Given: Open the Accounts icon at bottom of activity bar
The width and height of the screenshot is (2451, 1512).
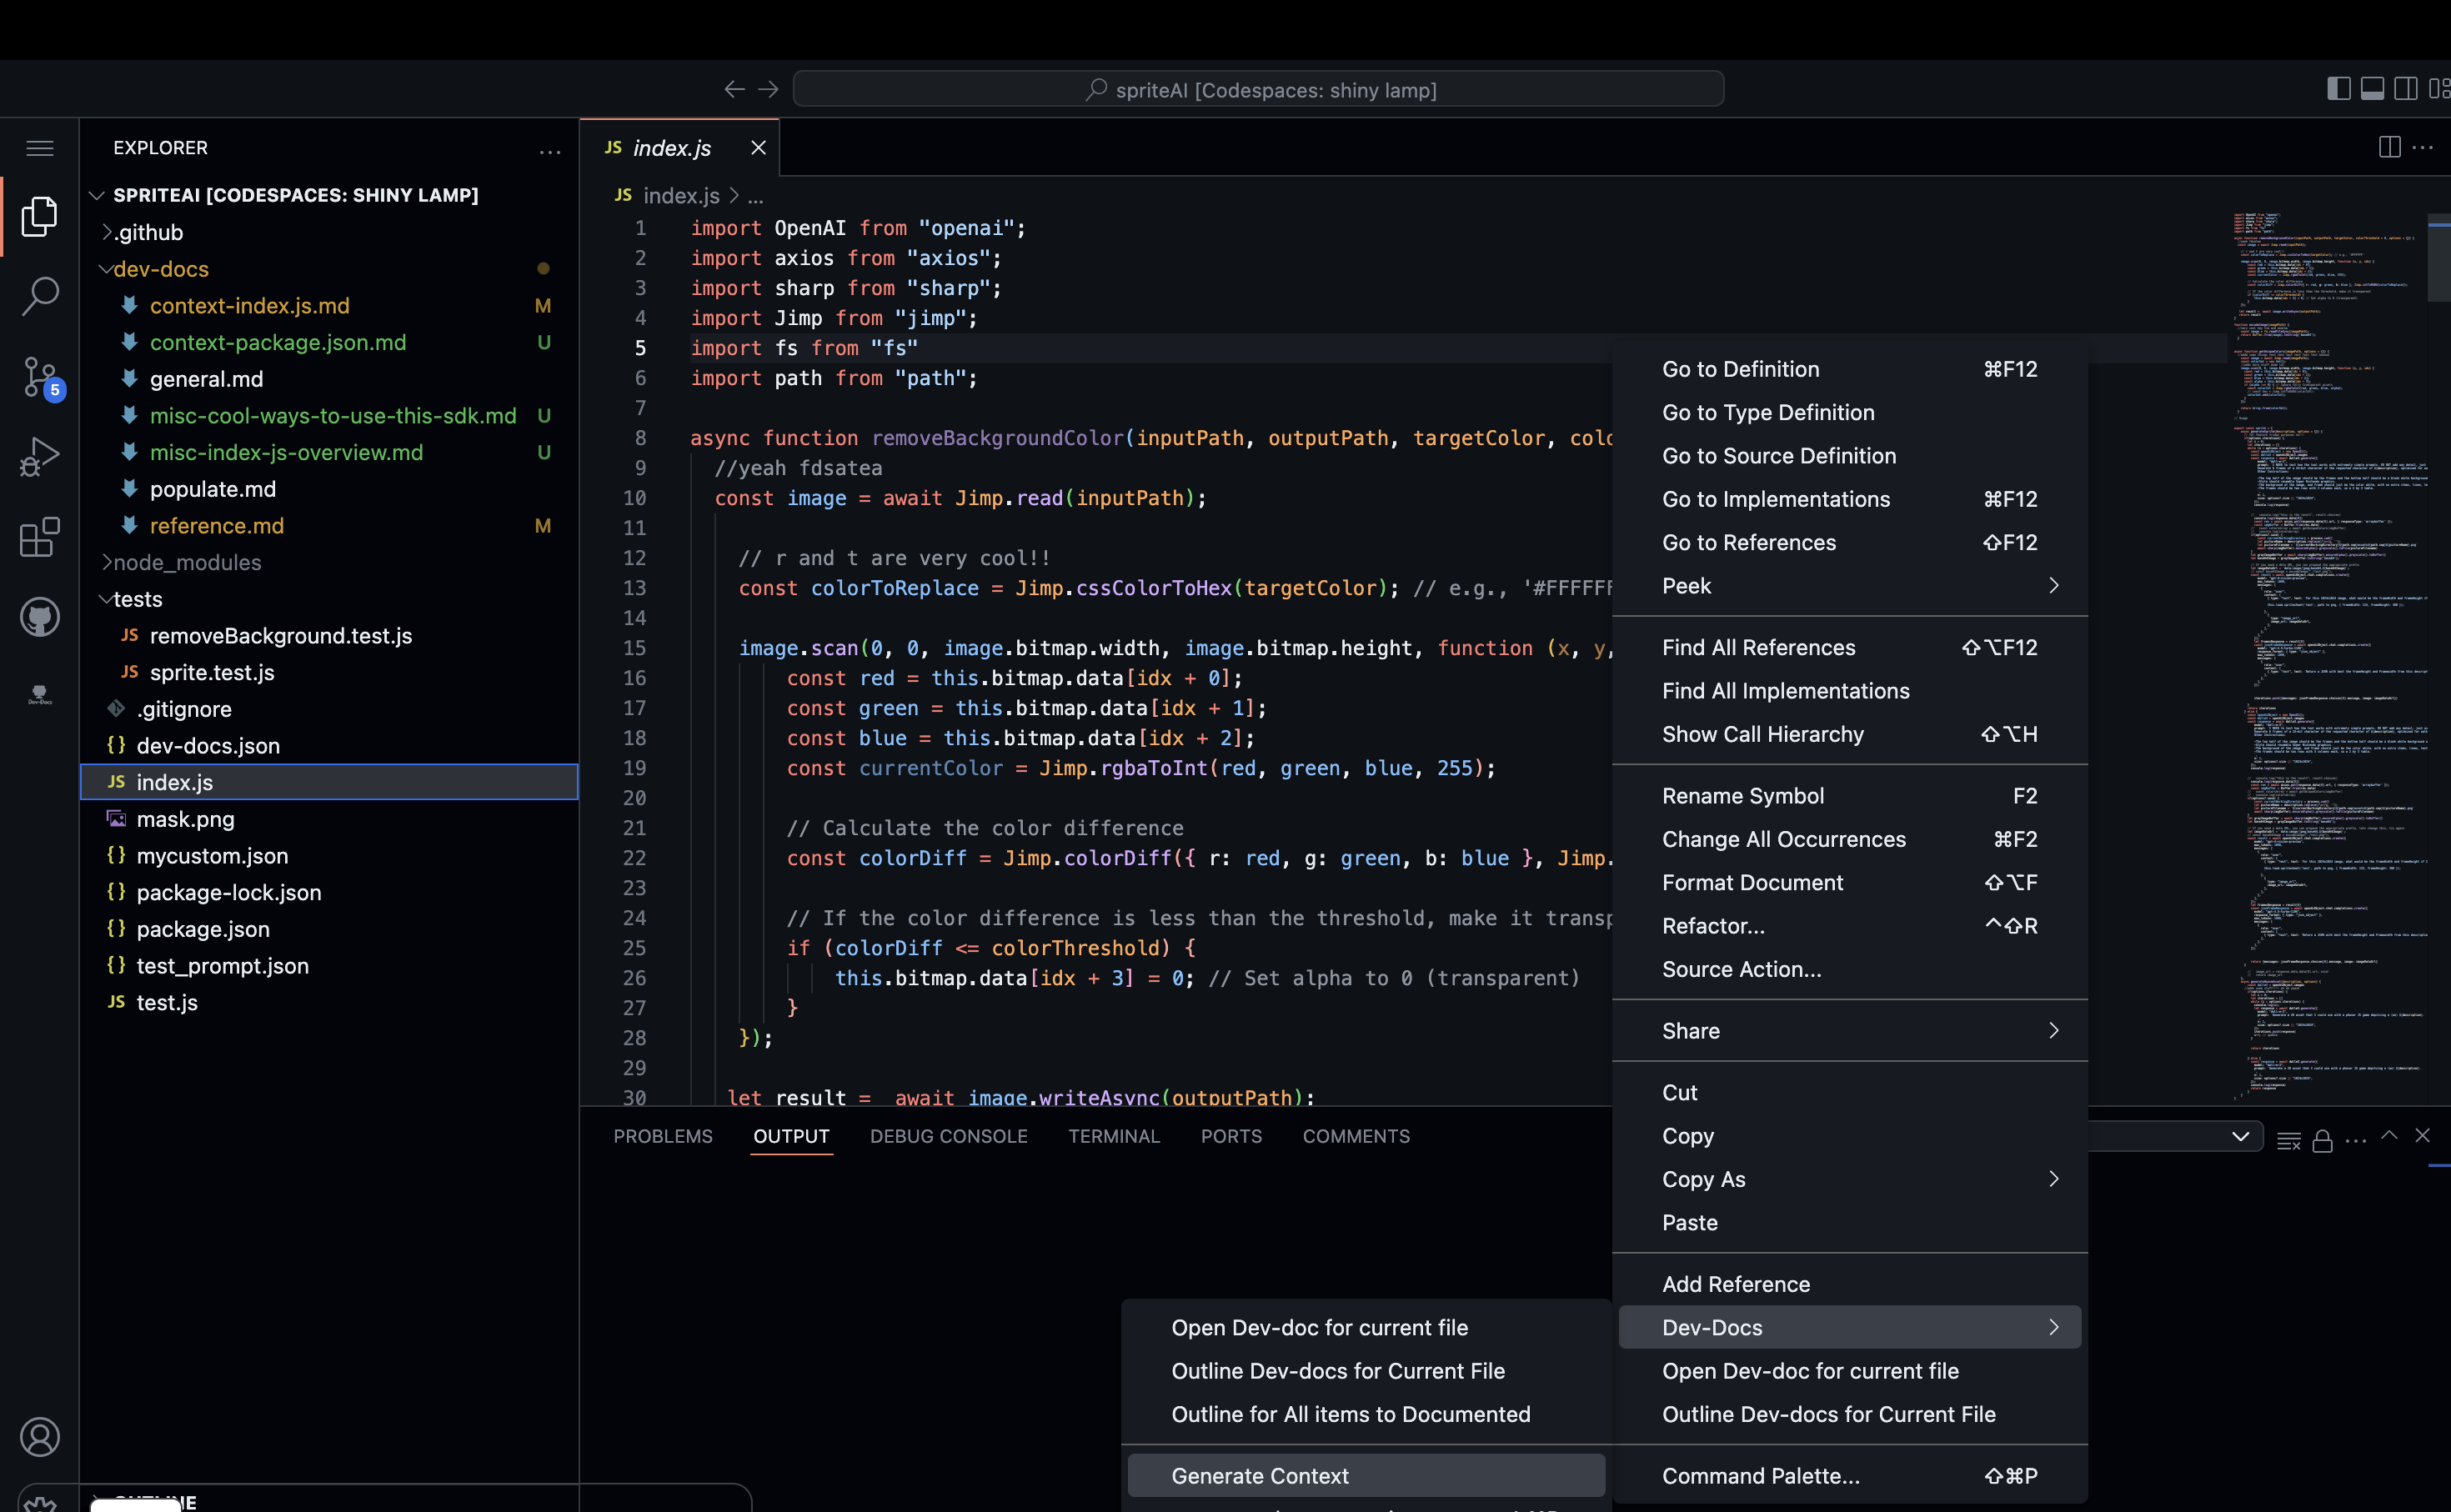Looking at the screenshot, I should pyautogui.click(x=40, y=1437).
